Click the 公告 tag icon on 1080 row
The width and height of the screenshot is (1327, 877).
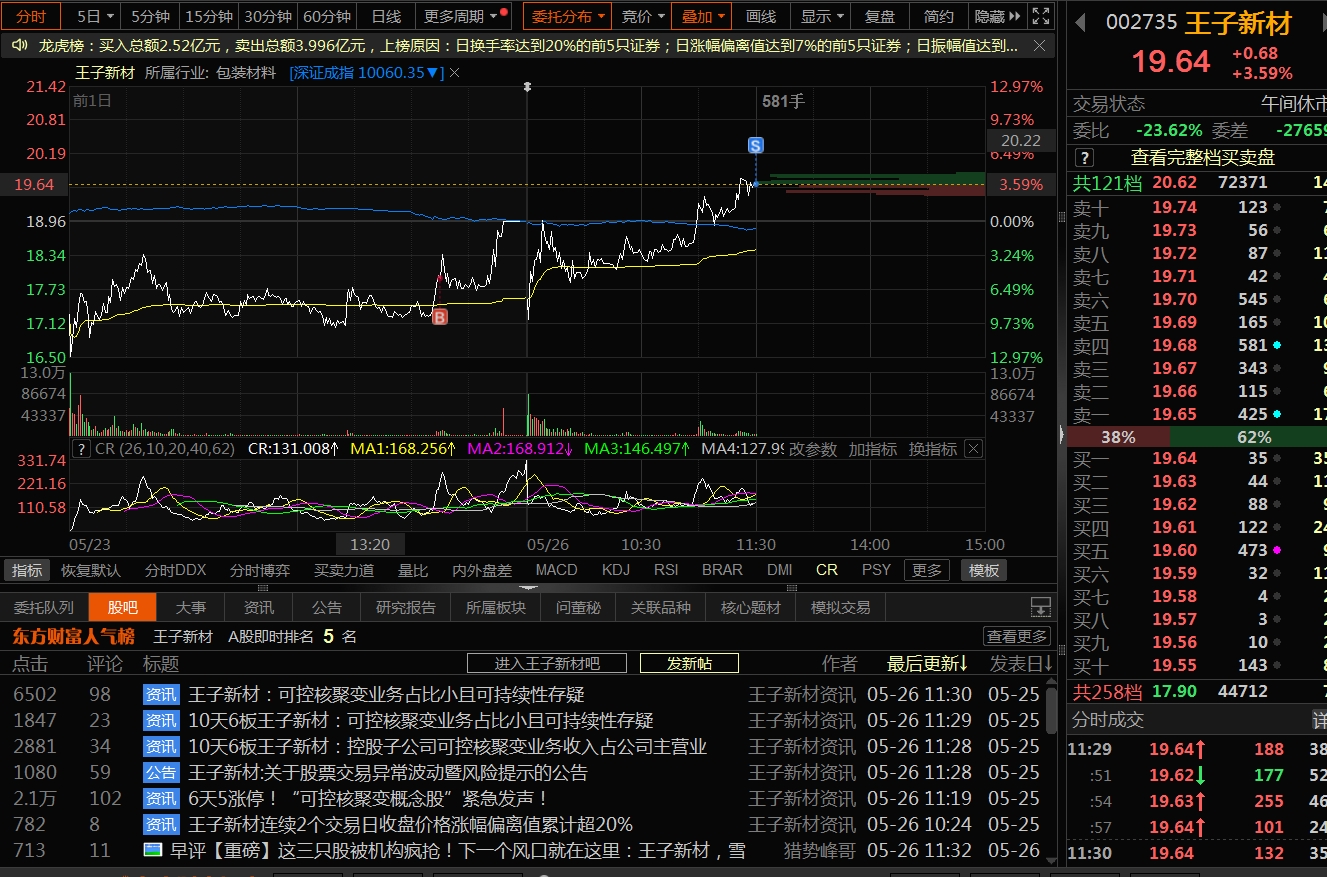click(161, 772)
